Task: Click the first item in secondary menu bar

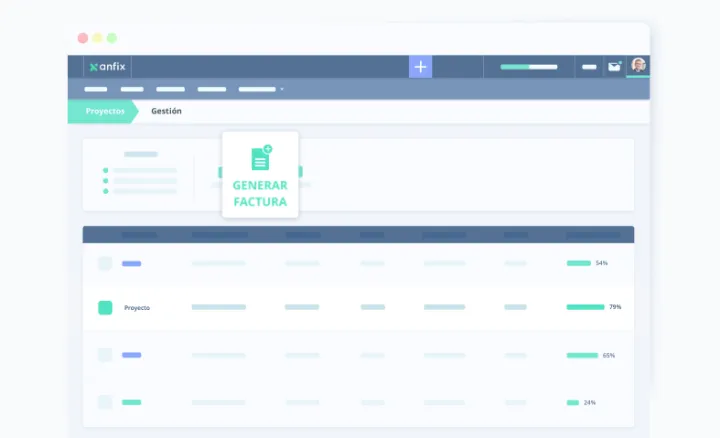Action: click(x=96, y=89)
